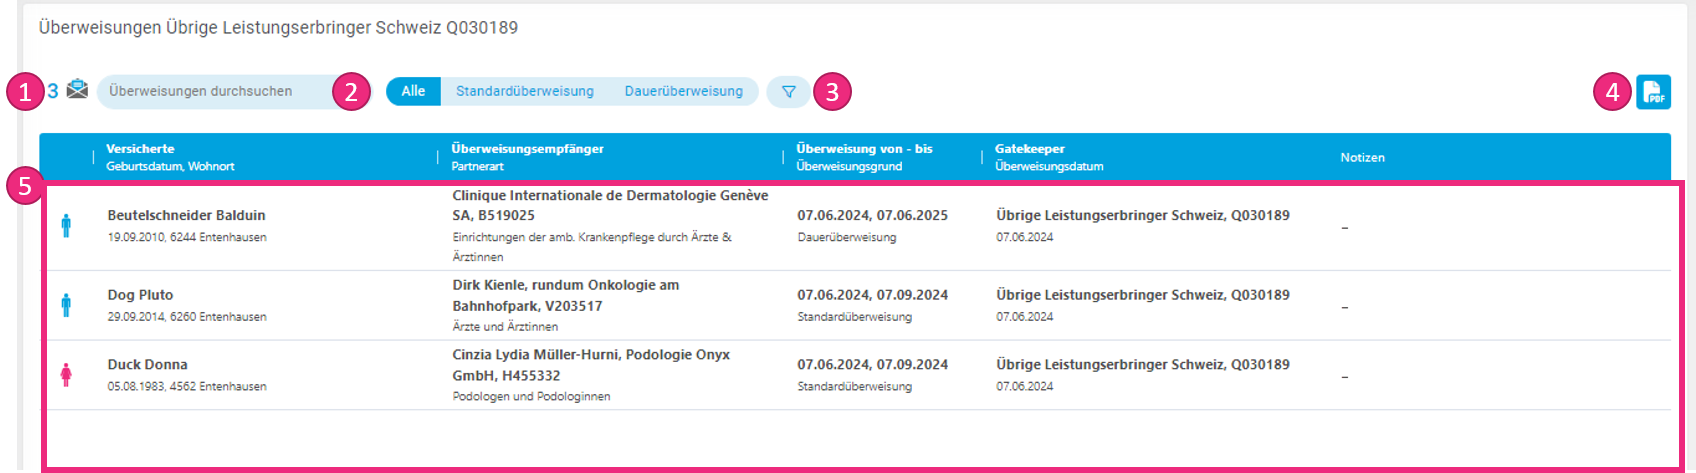The height and width of the screenshot is (473, 1696).
Task: Switch to Dauerüberweisung tab
Action: (x=684, y=91)
